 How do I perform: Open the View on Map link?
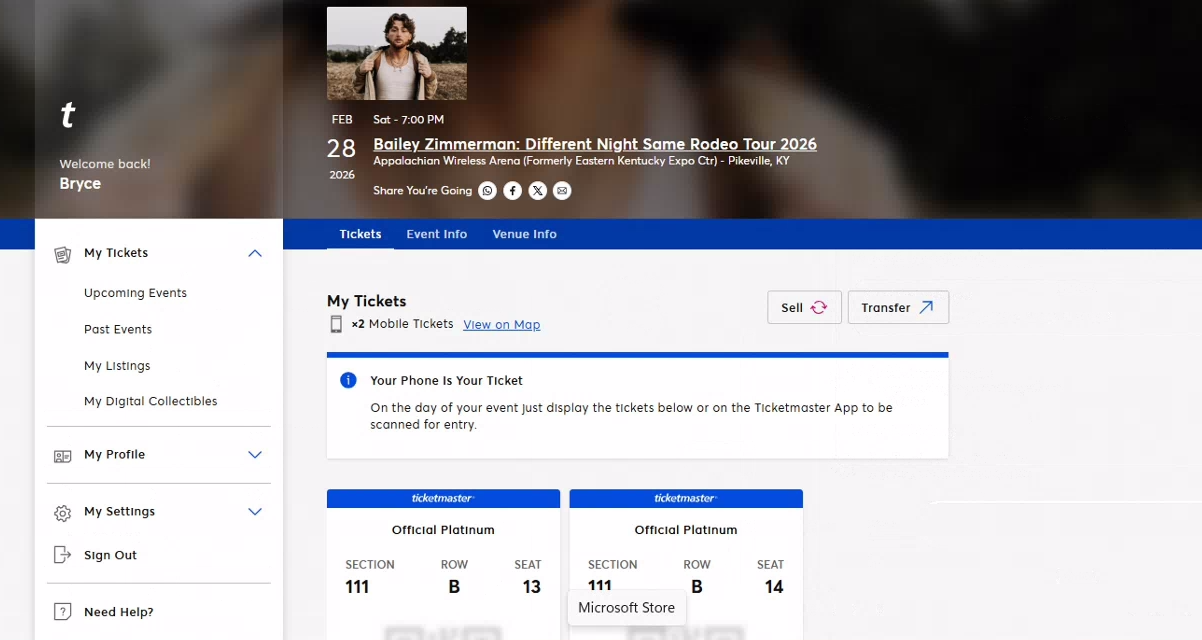pos(501,325)
